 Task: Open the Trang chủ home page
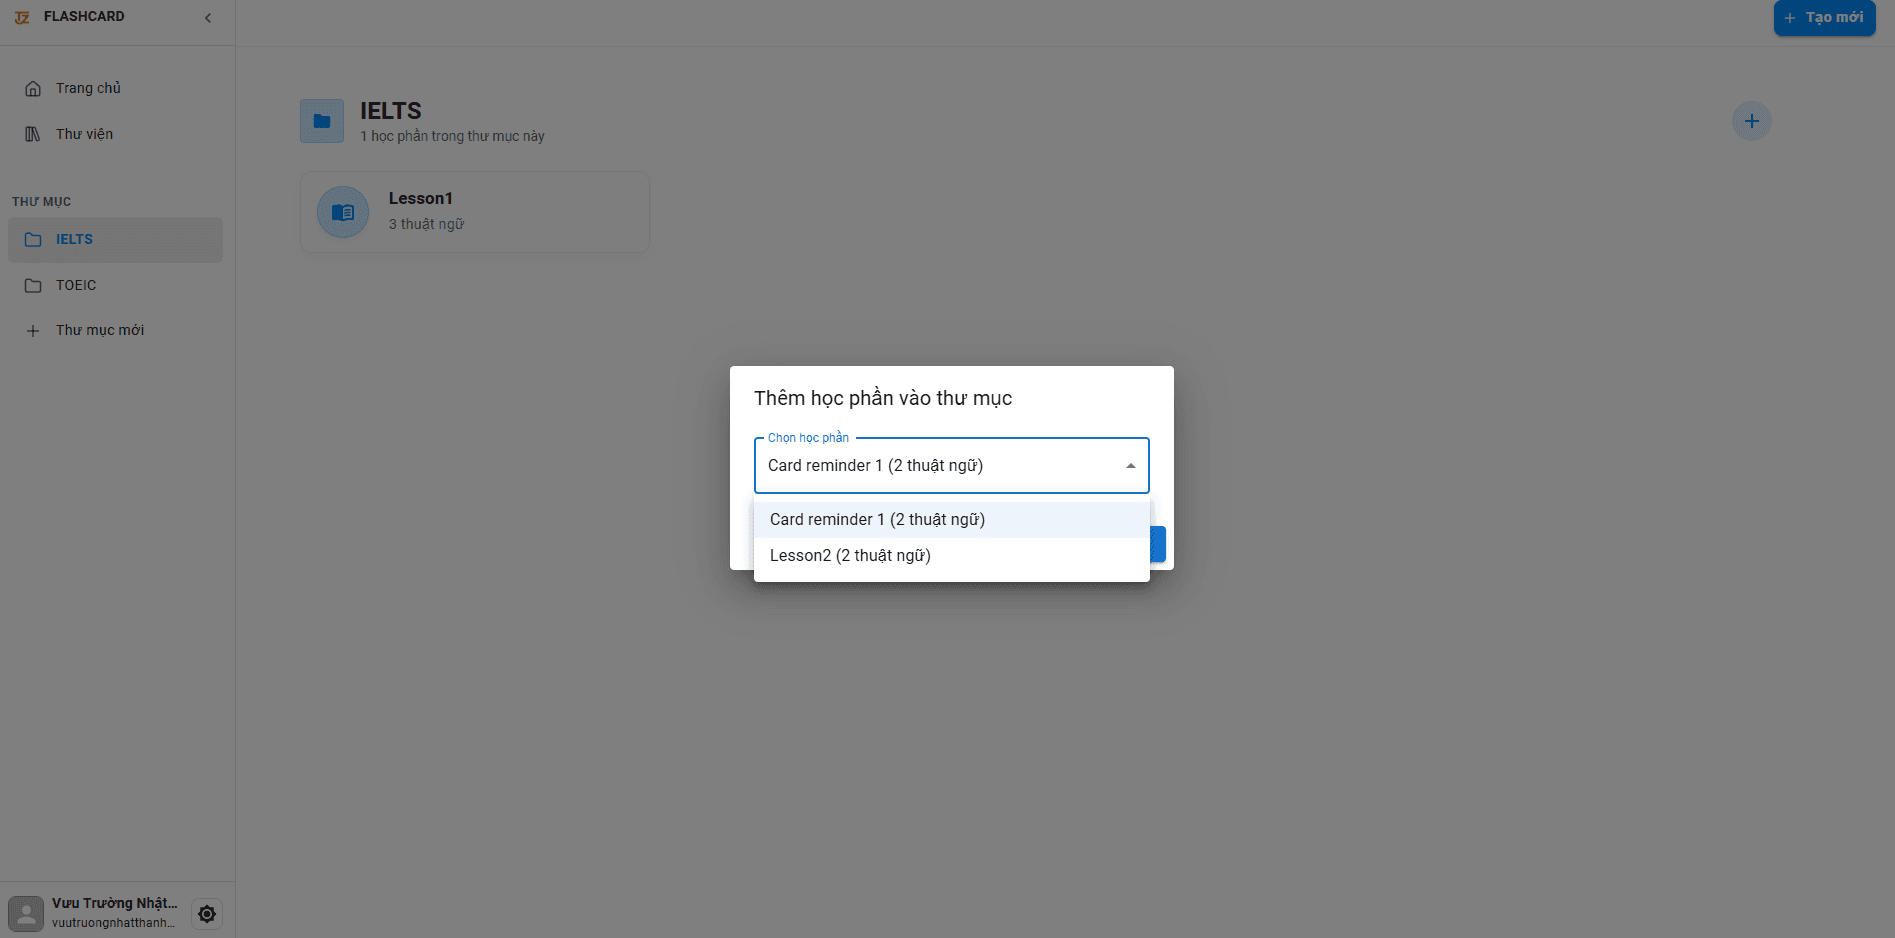(x=88, y=88)
